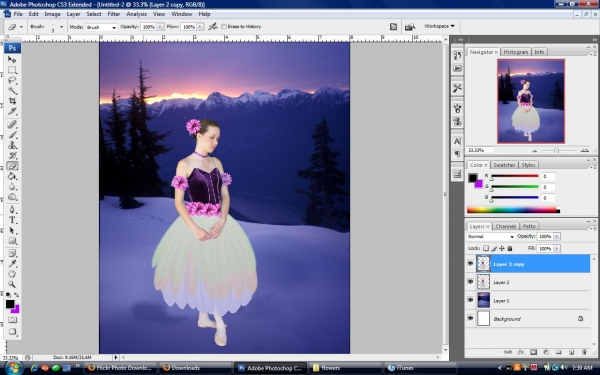Switch to the Histogram tab

point(516,52)
